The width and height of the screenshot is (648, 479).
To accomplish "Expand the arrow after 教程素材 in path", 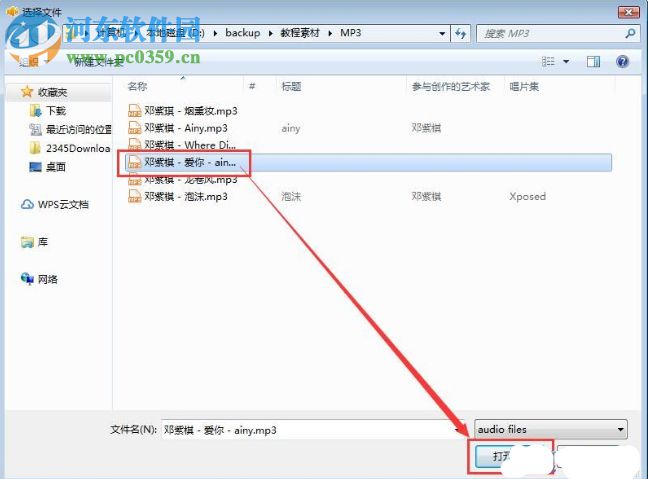I will tap(330, 33).
